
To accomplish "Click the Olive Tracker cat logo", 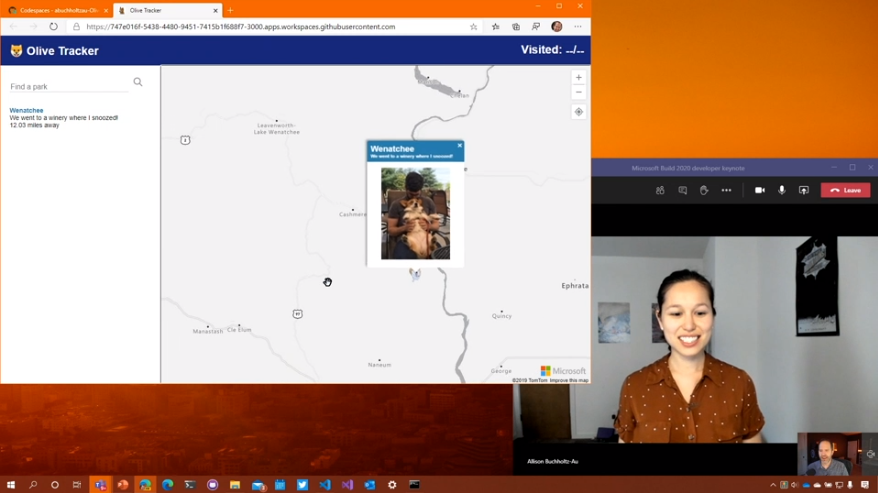I will coord(16,51).
